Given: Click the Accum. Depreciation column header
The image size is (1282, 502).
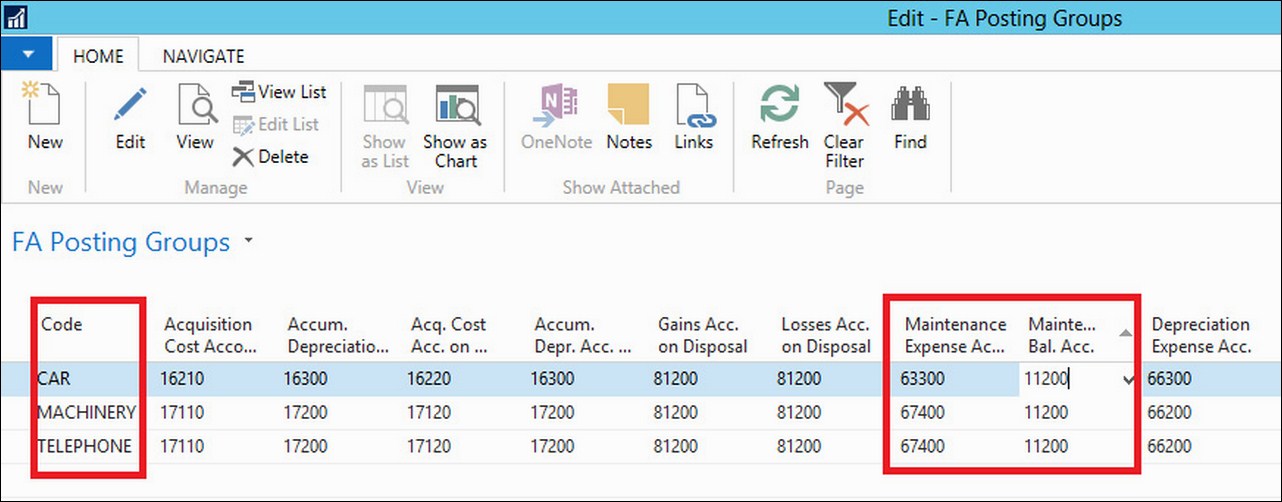Looking at the screenshot, I should coord(338,336).
